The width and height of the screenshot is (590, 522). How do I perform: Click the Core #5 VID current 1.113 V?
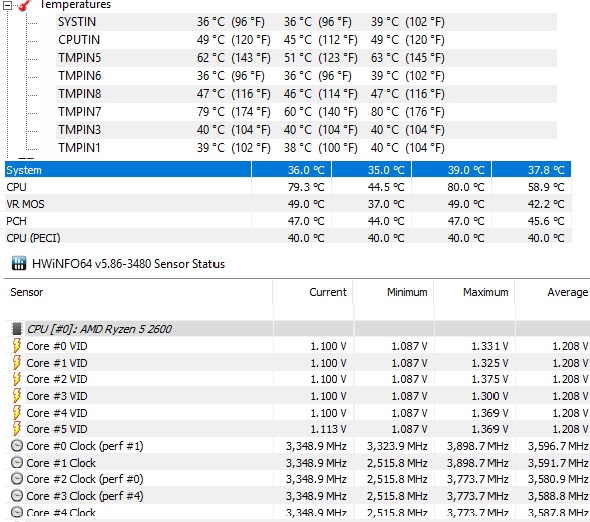pos(328,429)
